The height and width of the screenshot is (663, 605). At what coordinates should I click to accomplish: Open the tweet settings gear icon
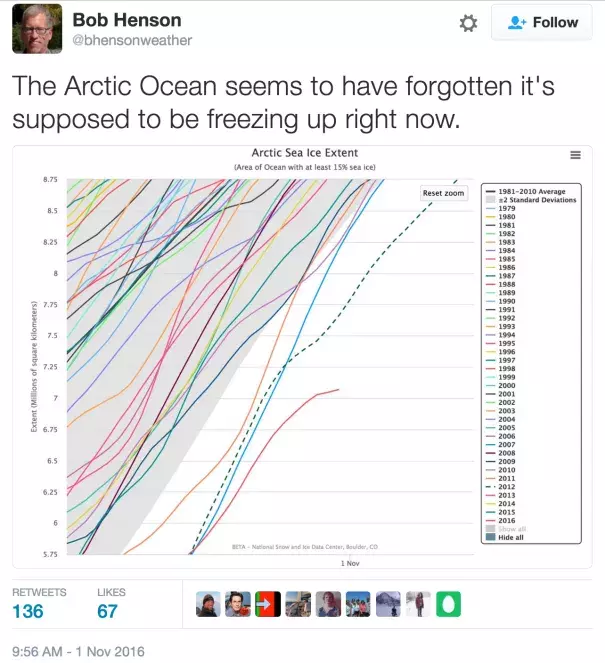click(468, 23)
